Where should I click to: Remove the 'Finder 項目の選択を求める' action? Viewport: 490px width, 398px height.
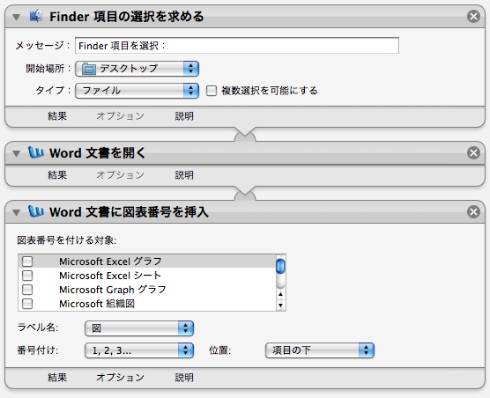click(x=473, y=16)
